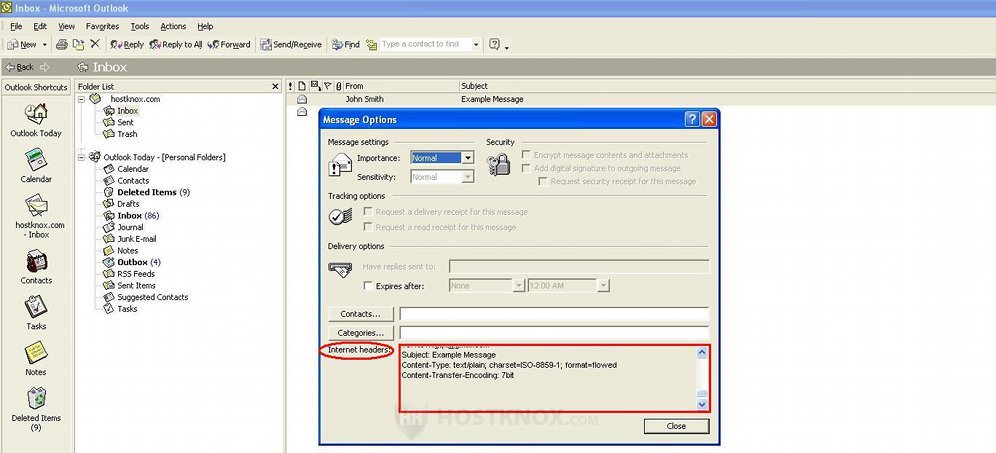Sort by the attachment paperclip column
Screen dimensions: 996x453
point(339,86)
